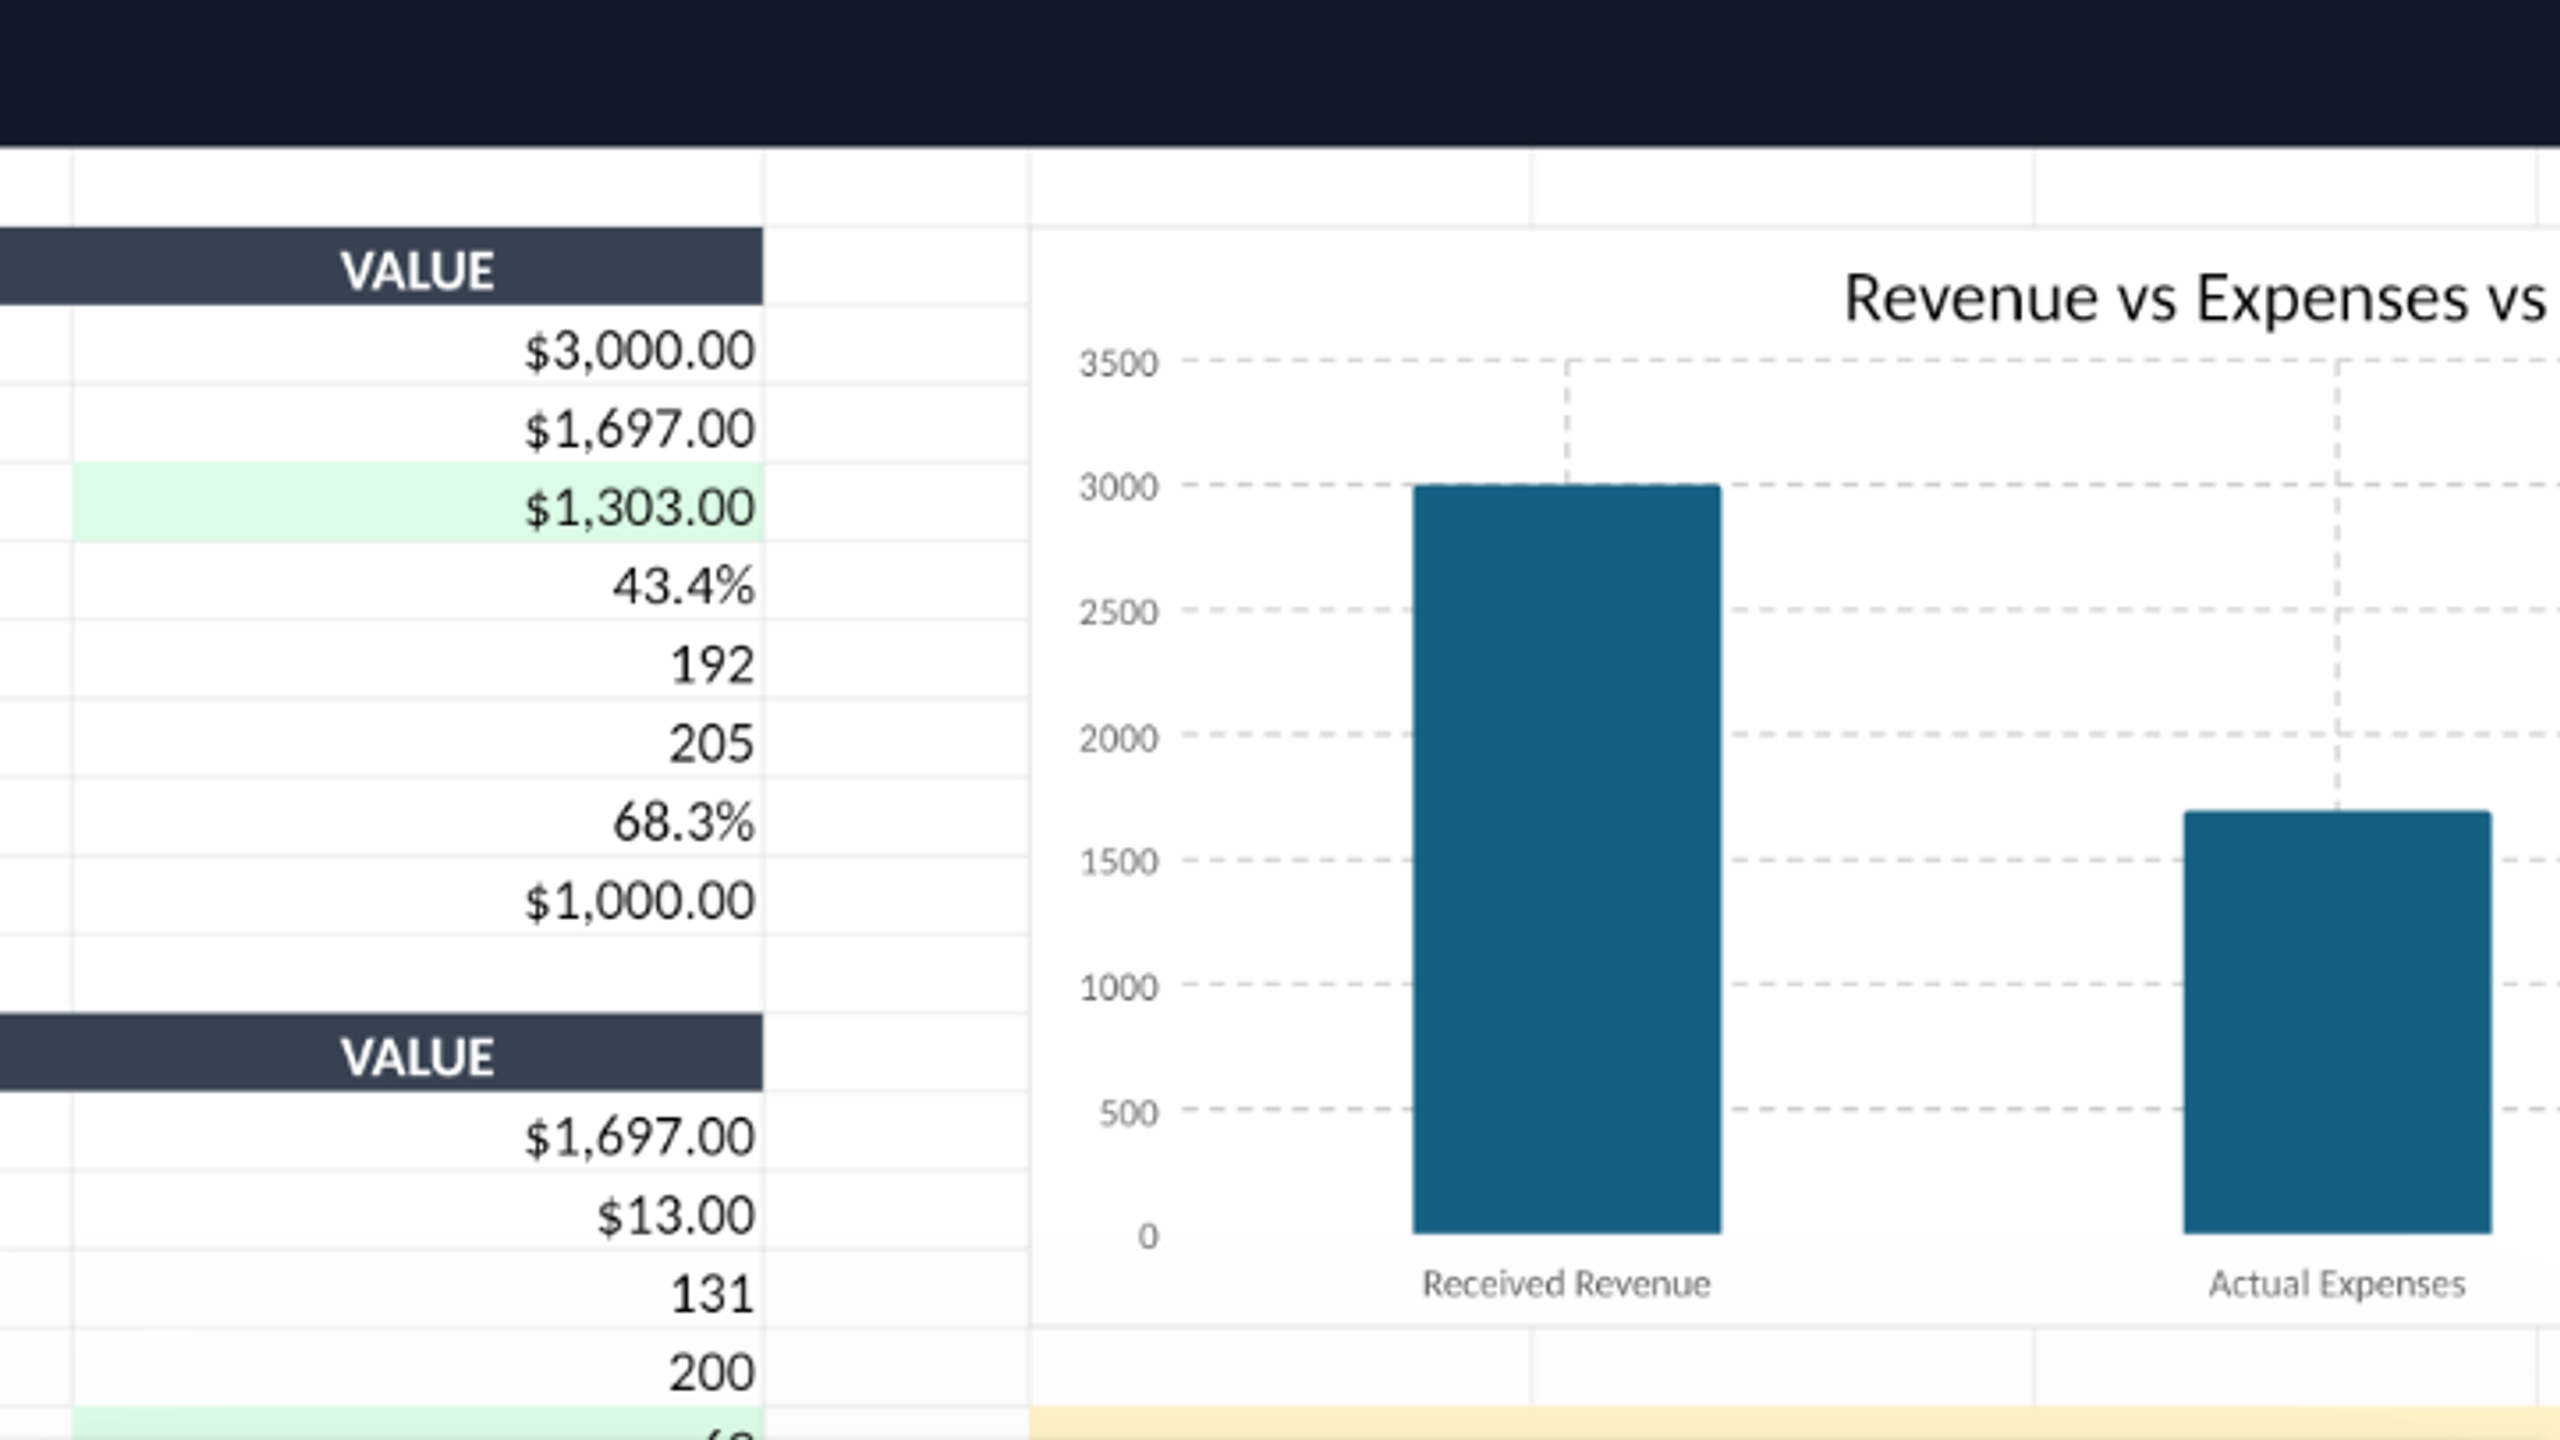Image resolution: width=2560 pixels, height=1440 pixels.
Task: Click the Actual Expenses axis label
Action: (x=2337, y=1283)
